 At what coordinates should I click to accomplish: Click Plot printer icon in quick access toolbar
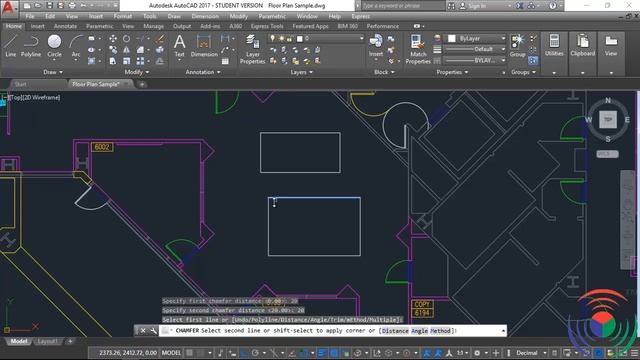pos(72,6)
